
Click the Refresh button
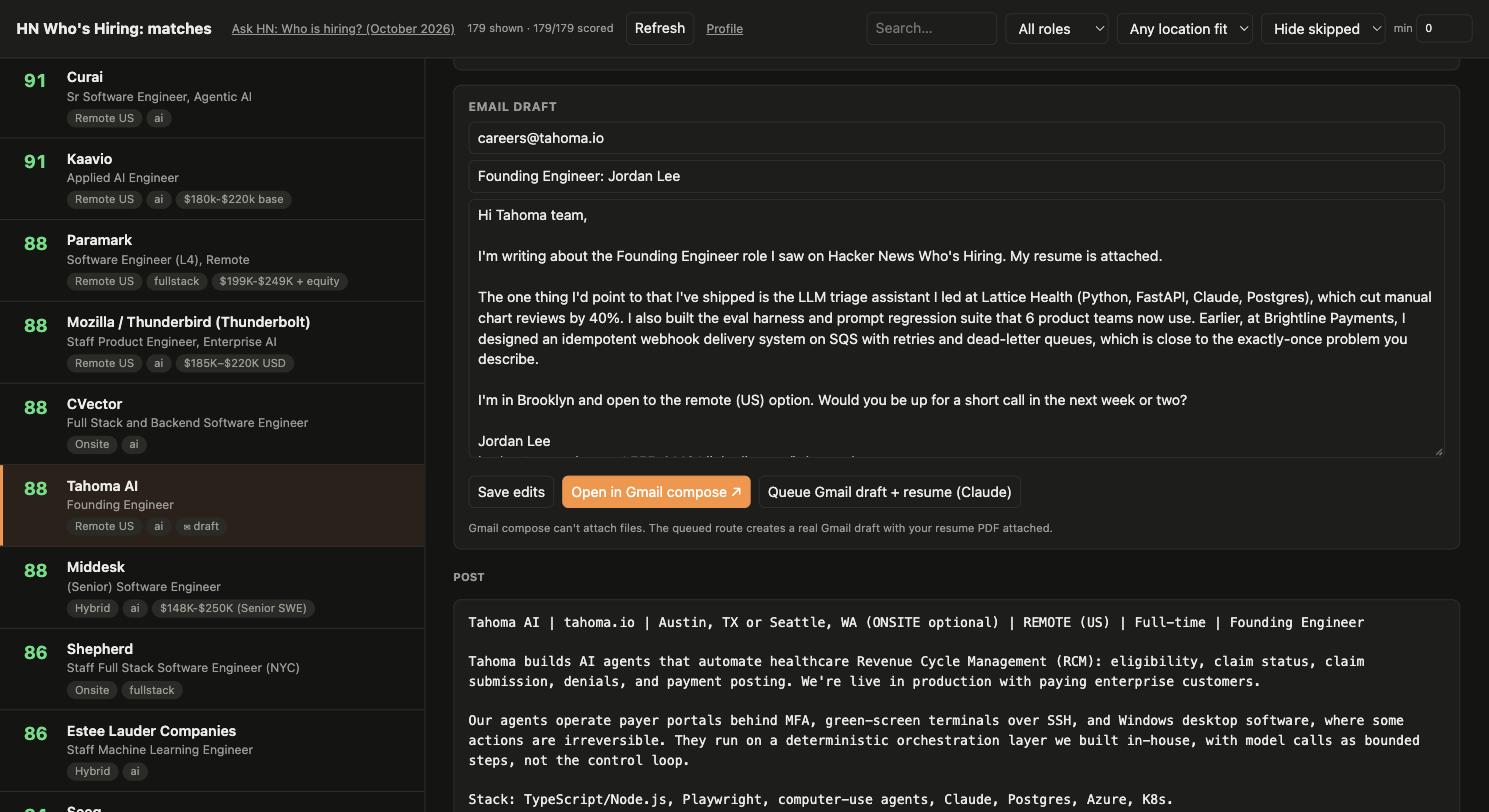(x=660, y=28)
